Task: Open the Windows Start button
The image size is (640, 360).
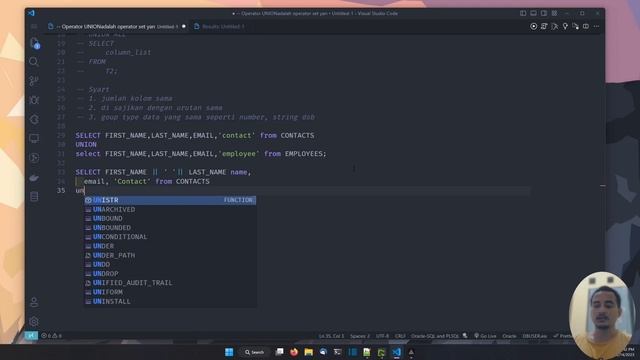Action: pyautogui.click(x=229, y=352)
